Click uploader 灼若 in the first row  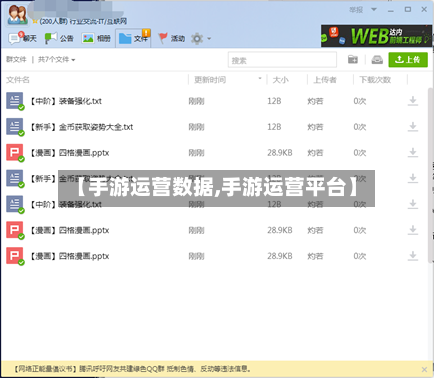[x=315, y=101]
